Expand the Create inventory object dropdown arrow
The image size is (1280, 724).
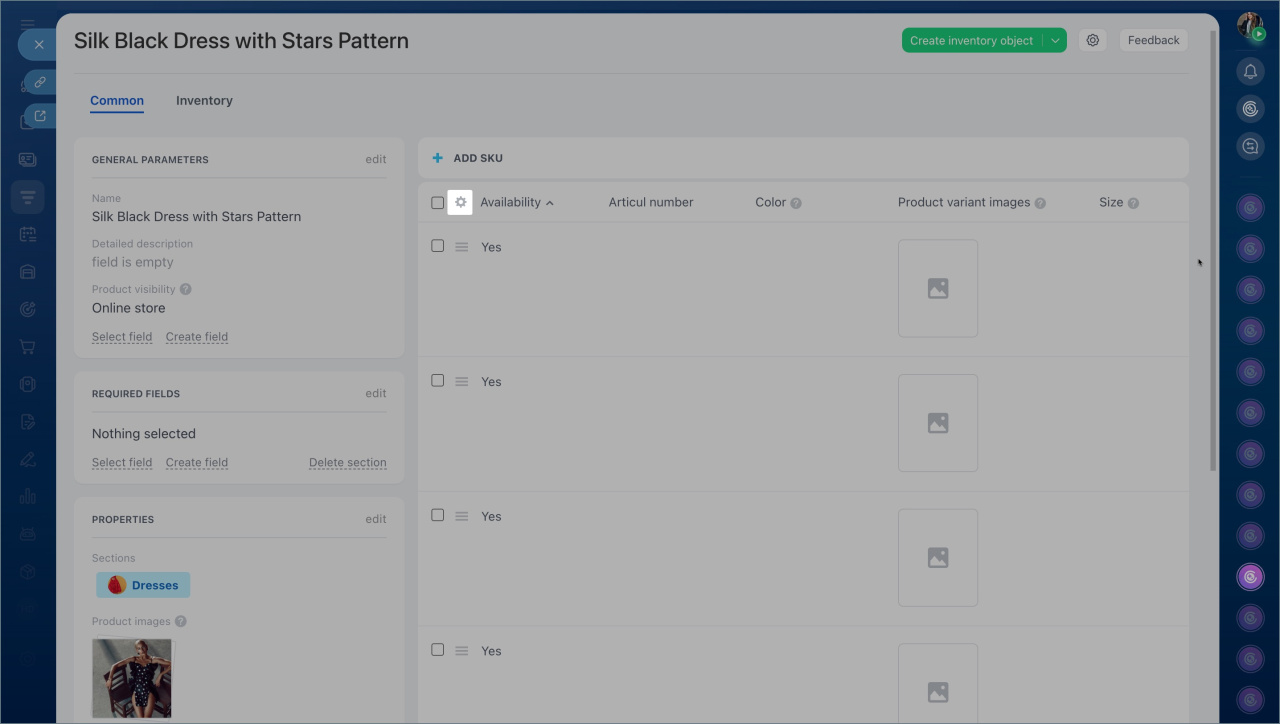1055,41
